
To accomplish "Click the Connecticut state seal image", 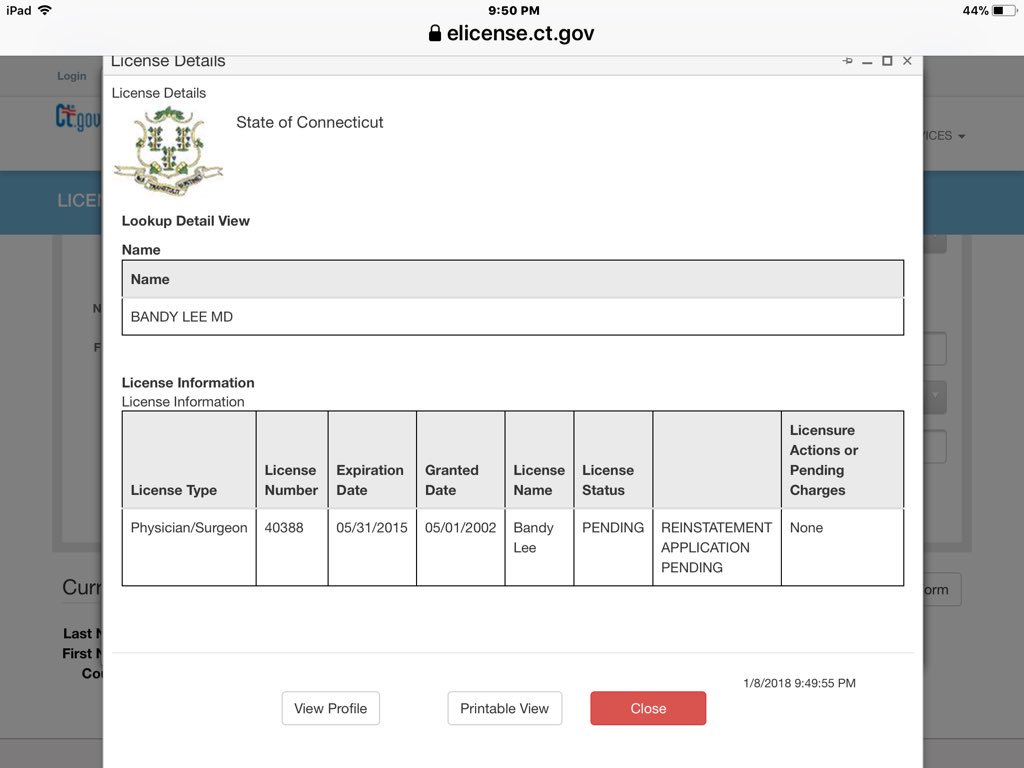I will tap(168, 152).
